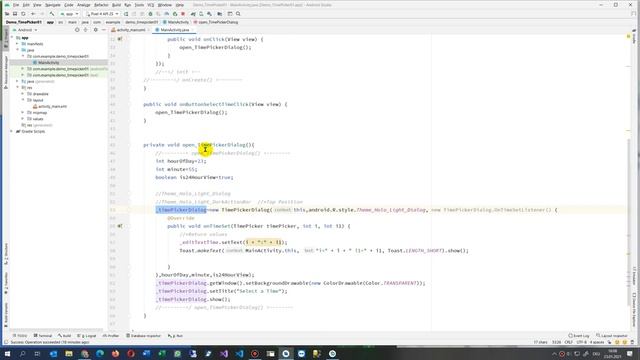Click the yellow warning indicator atop editor
Image resolution: width=640 pixels, height=360 pixels.
pyautogui.click(x=629, y=37)
